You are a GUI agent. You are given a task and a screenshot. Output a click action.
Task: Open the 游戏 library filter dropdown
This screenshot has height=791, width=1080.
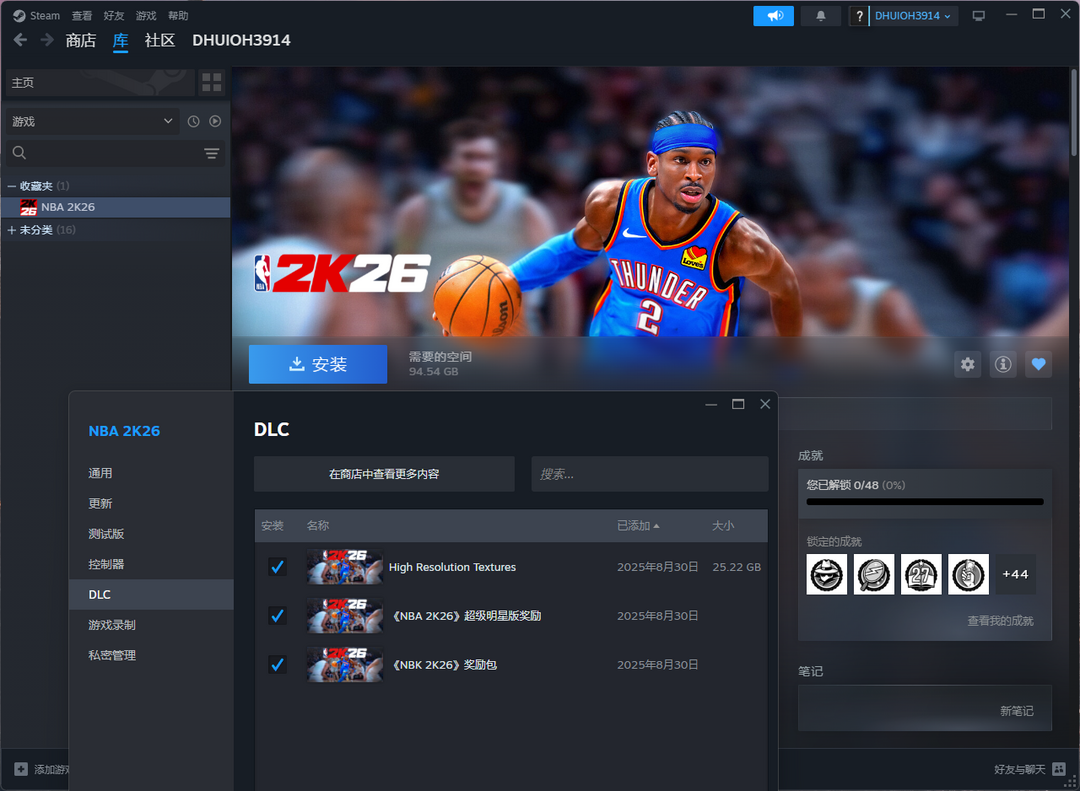pos(92,121)
